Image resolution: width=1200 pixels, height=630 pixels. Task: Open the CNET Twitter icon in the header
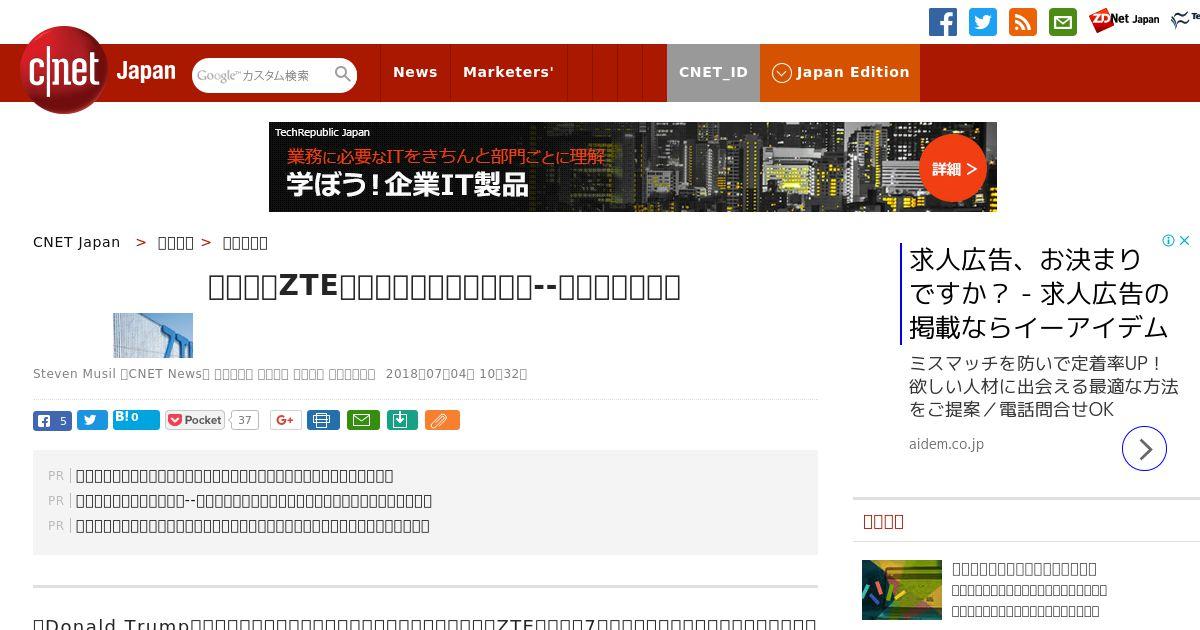pos(983,22)
